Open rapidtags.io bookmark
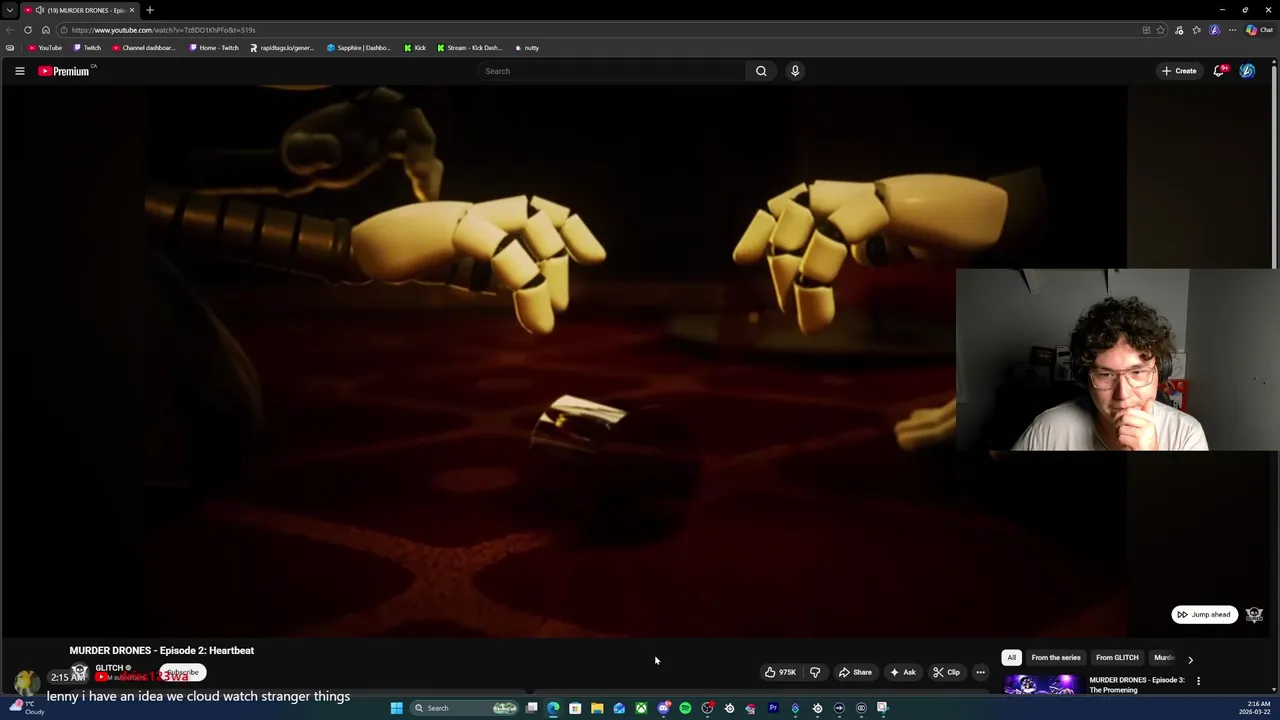The height and width of the screenshot is (720, 1280). pos(282,48)
